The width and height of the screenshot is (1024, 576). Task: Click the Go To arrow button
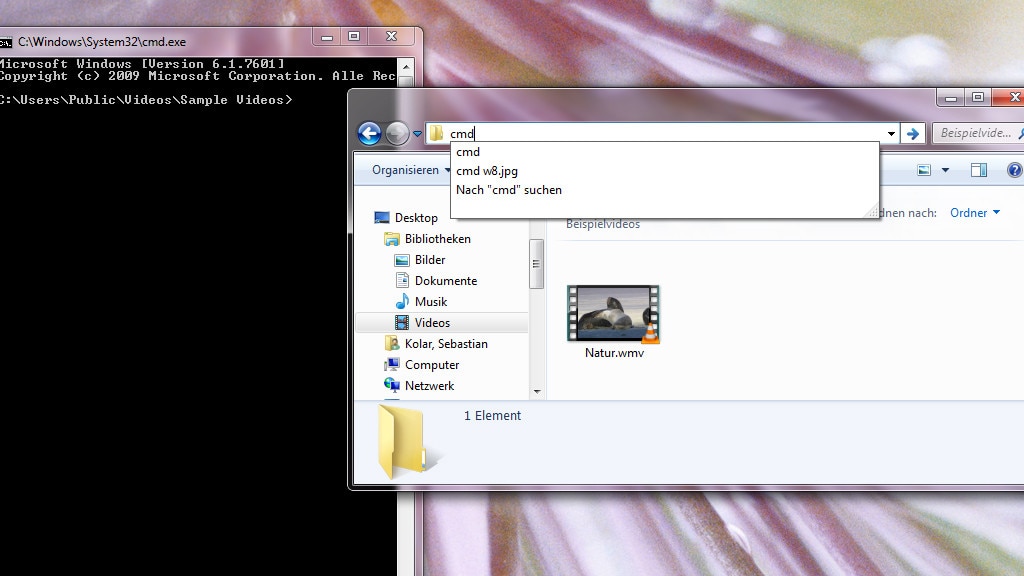coord(912,134)
